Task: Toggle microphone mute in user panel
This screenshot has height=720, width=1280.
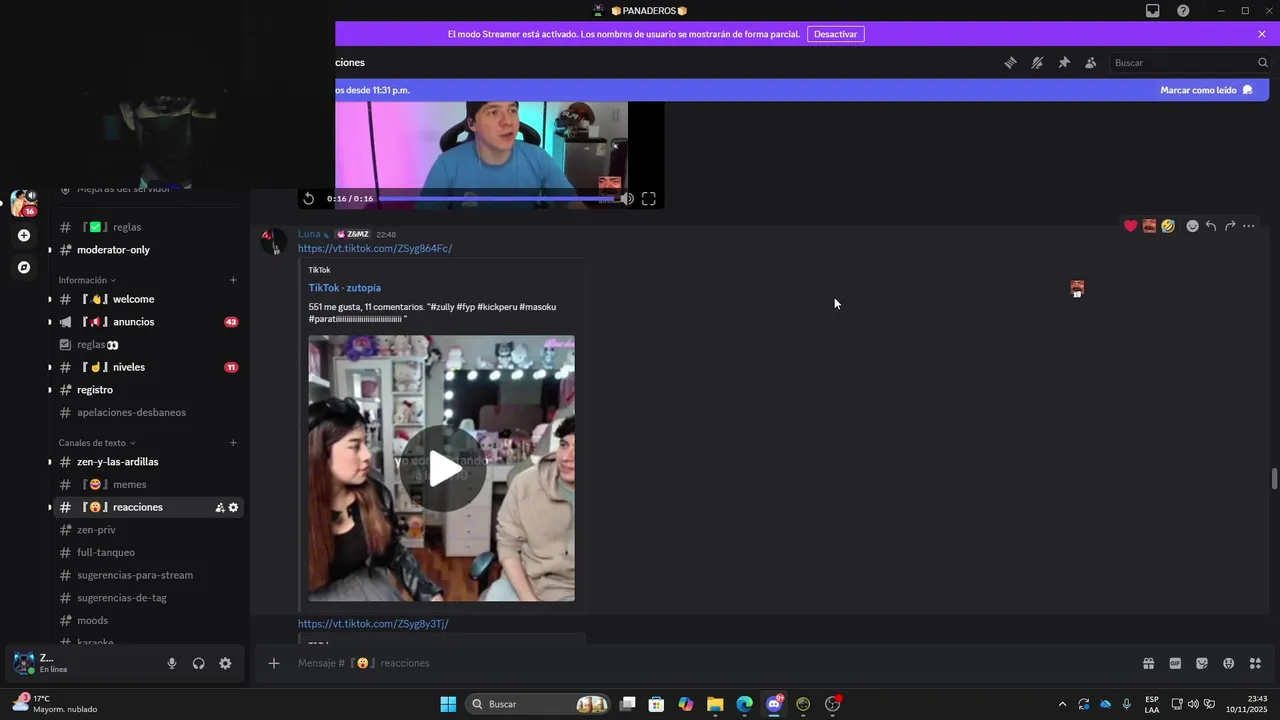Action: [172, 663]
